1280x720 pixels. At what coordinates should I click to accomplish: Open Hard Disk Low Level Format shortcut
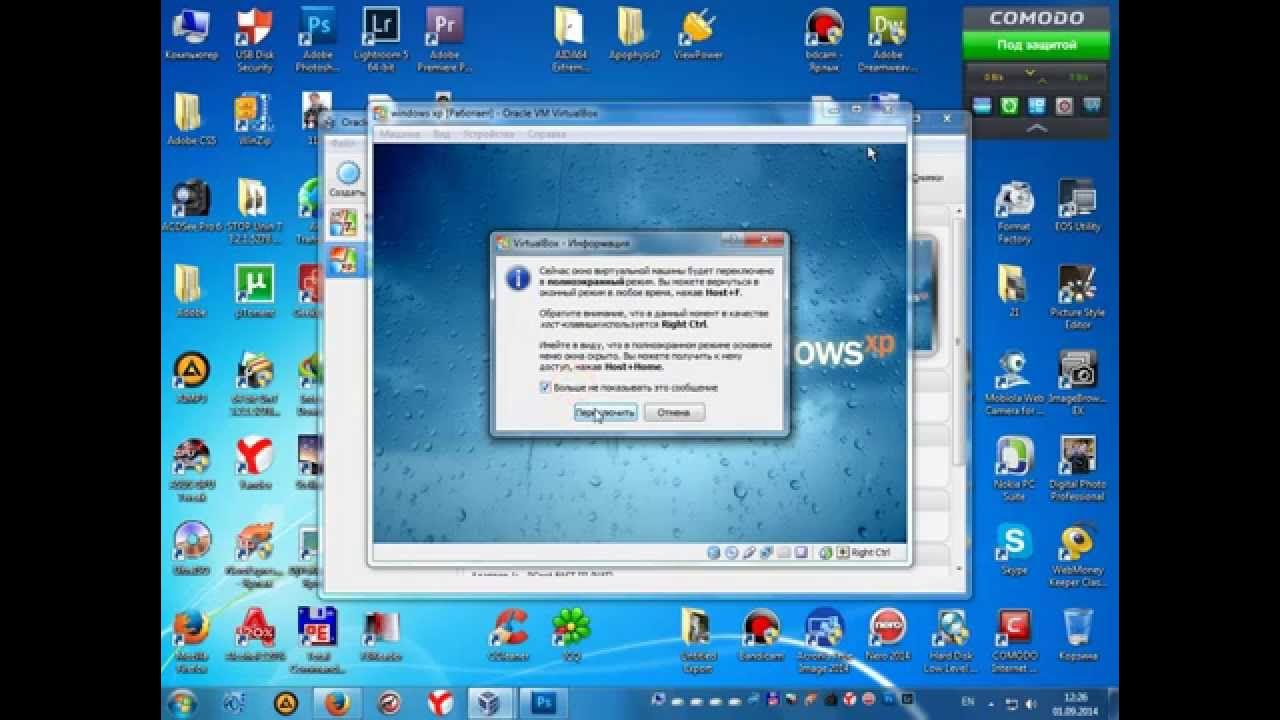pyautogui.click(x=950, y=640)
